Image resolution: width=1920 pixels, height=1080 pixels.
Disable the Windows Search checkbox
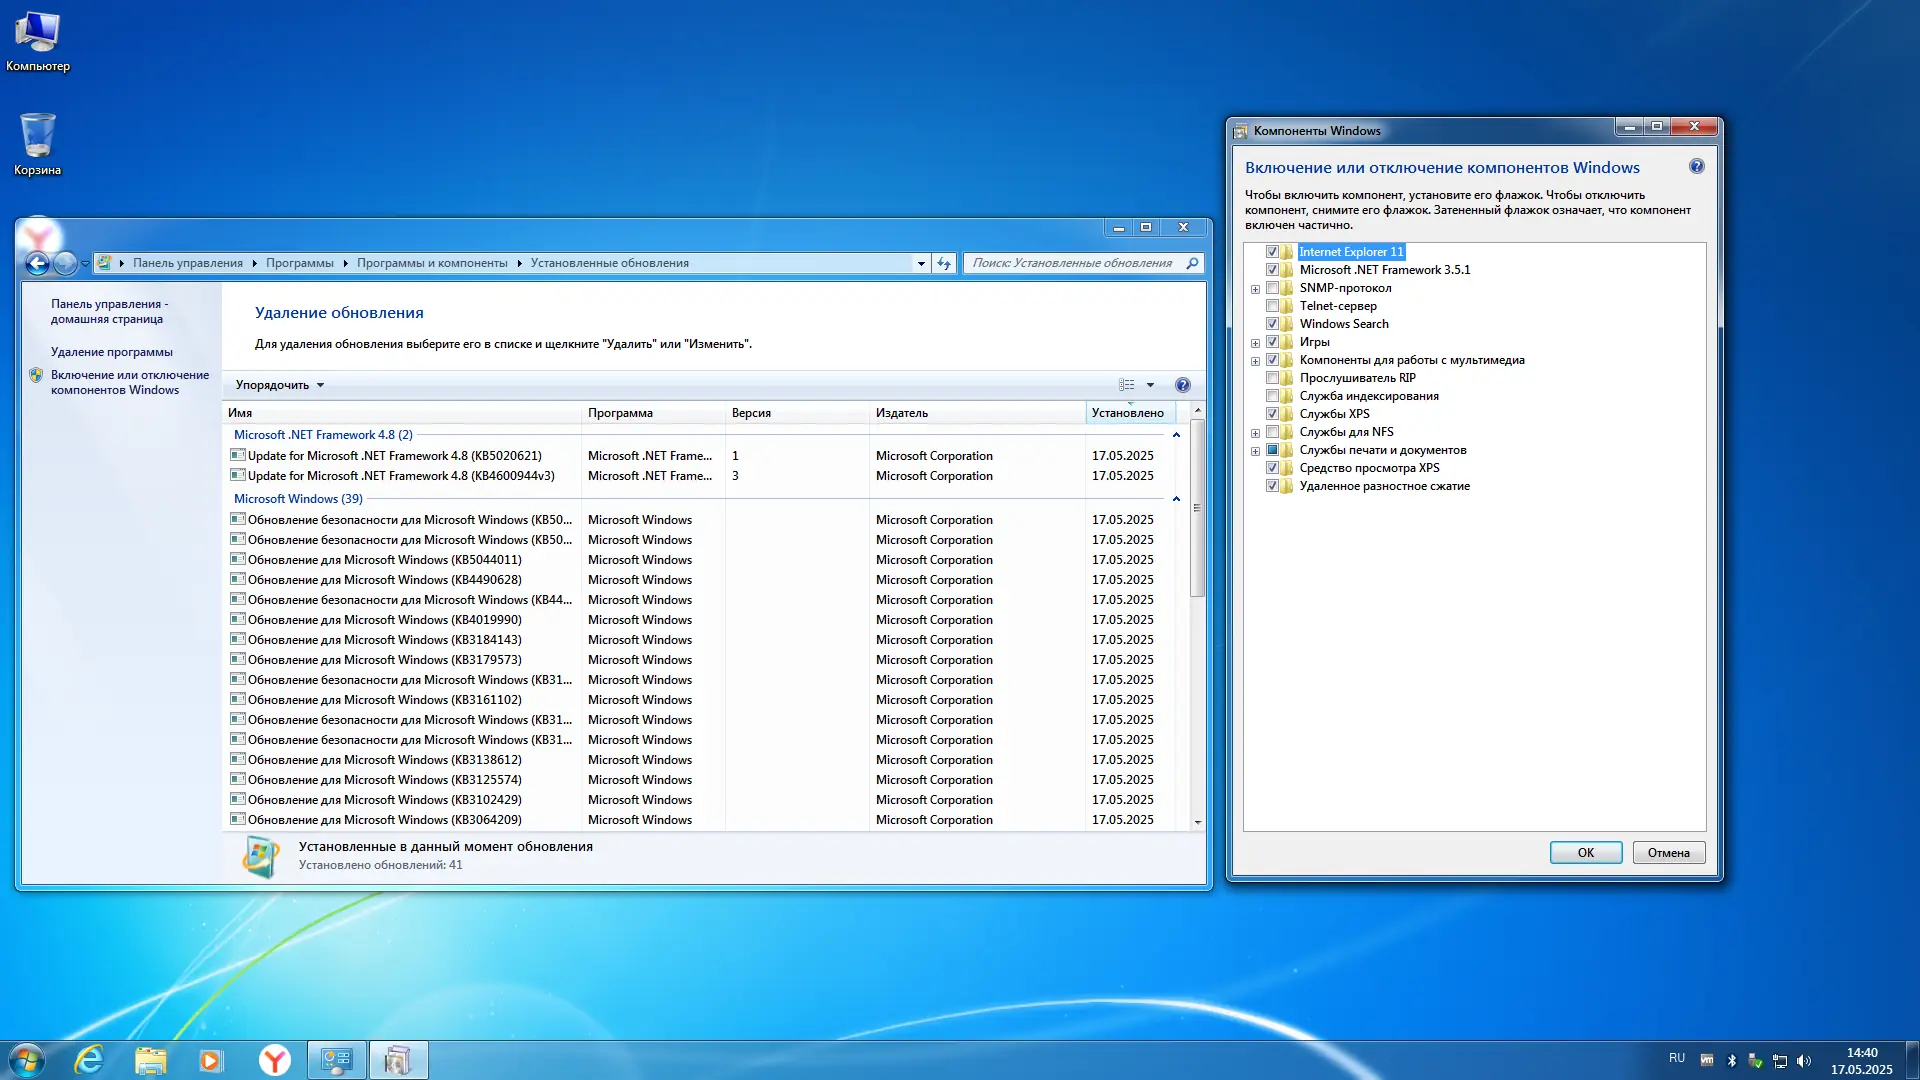pos(1272,324)
